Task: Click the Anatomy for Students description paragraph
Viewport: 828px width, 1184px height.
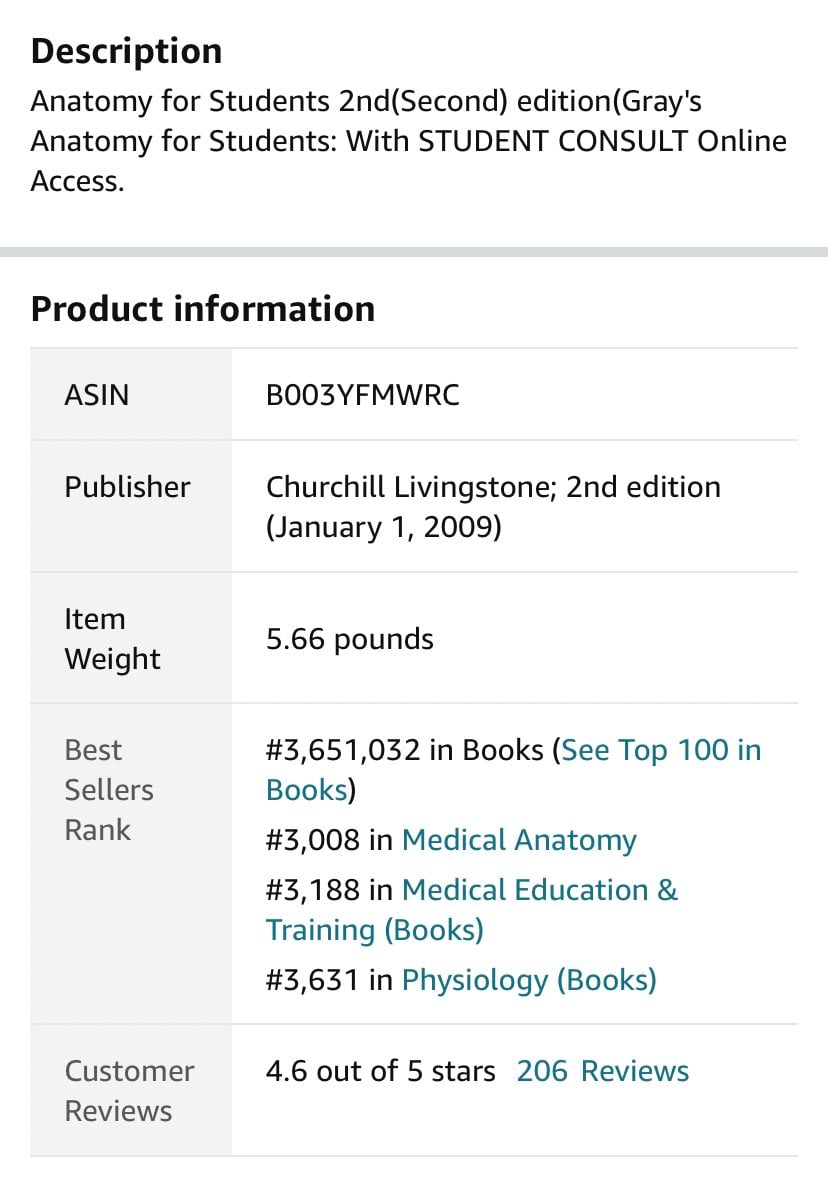Action: click(408, 140)
